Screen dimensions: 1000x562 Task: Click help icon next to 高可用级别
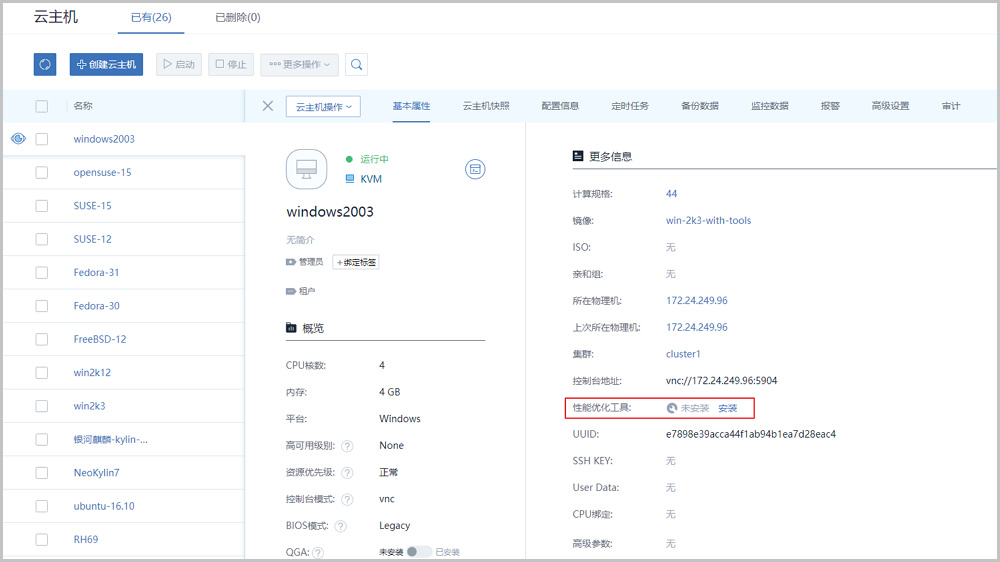click(347, 446)
